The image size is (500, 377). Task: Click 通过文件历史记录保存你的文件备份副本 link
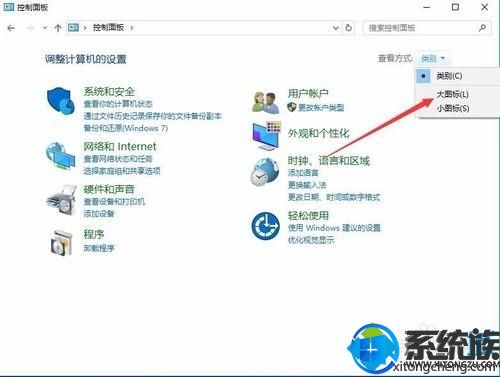coord(153,116)
